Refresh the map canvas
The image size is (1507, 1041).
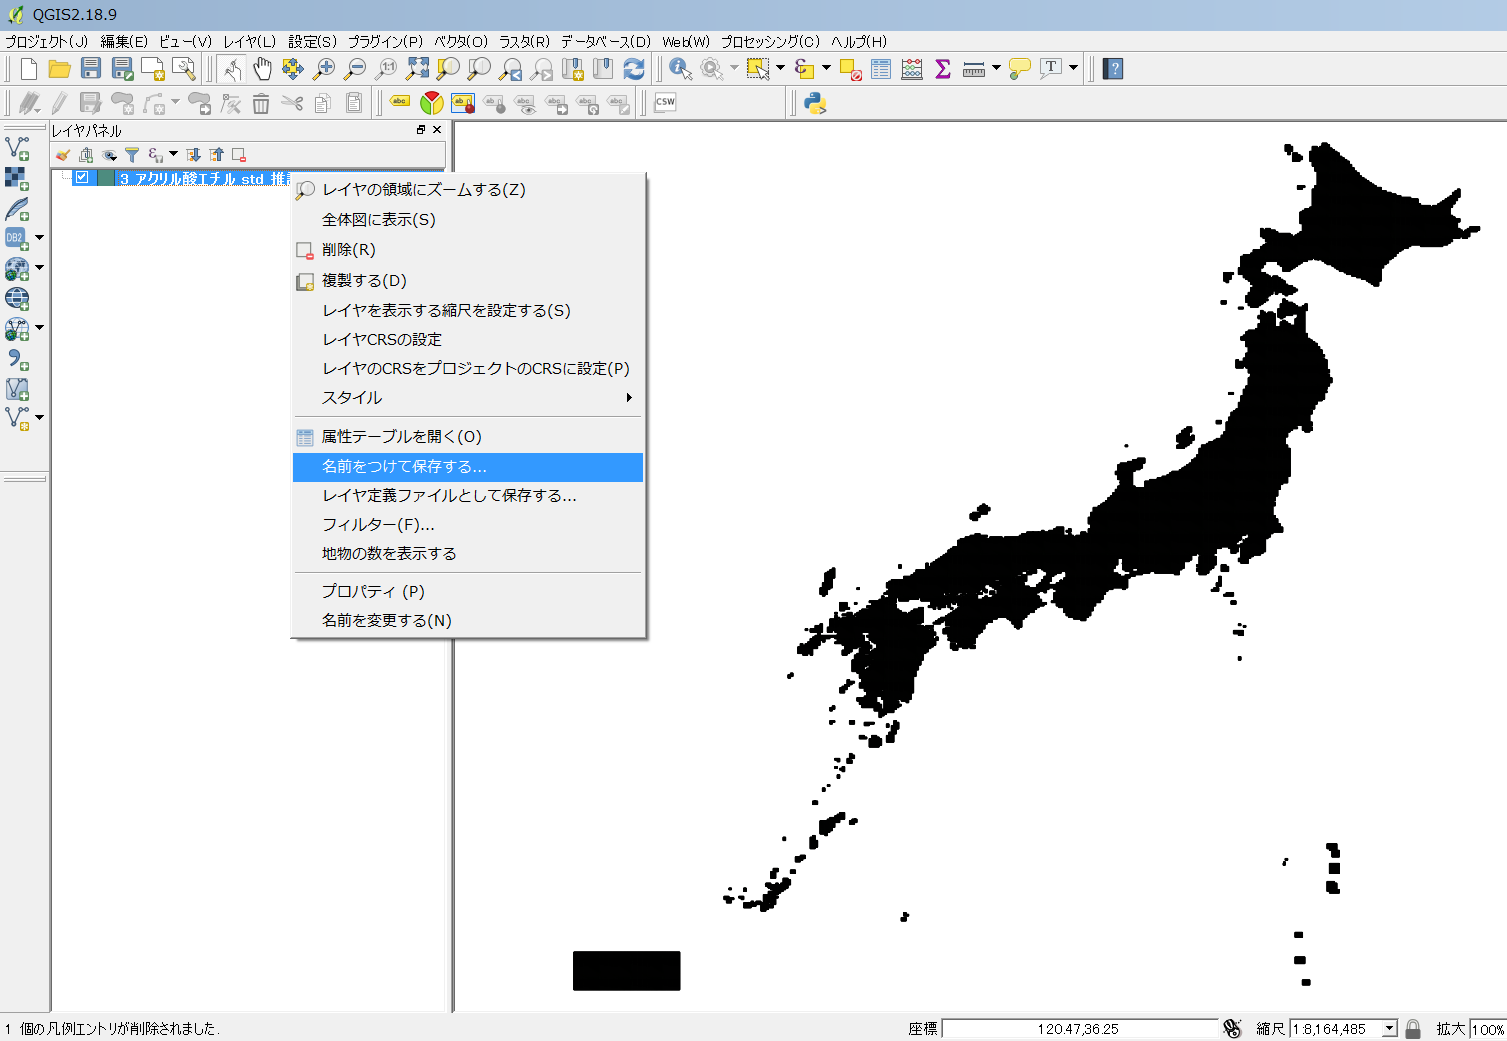[634, 68]
